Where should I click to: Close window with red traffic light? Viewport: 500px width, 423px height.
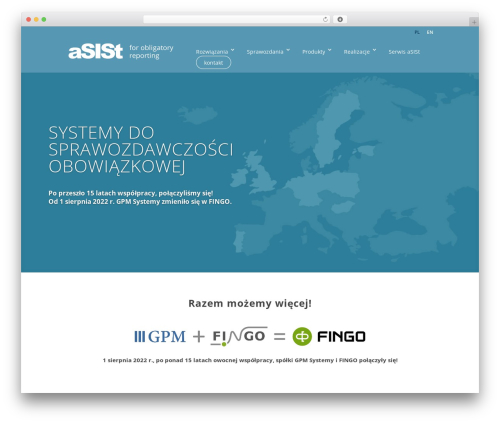point(29,20)
